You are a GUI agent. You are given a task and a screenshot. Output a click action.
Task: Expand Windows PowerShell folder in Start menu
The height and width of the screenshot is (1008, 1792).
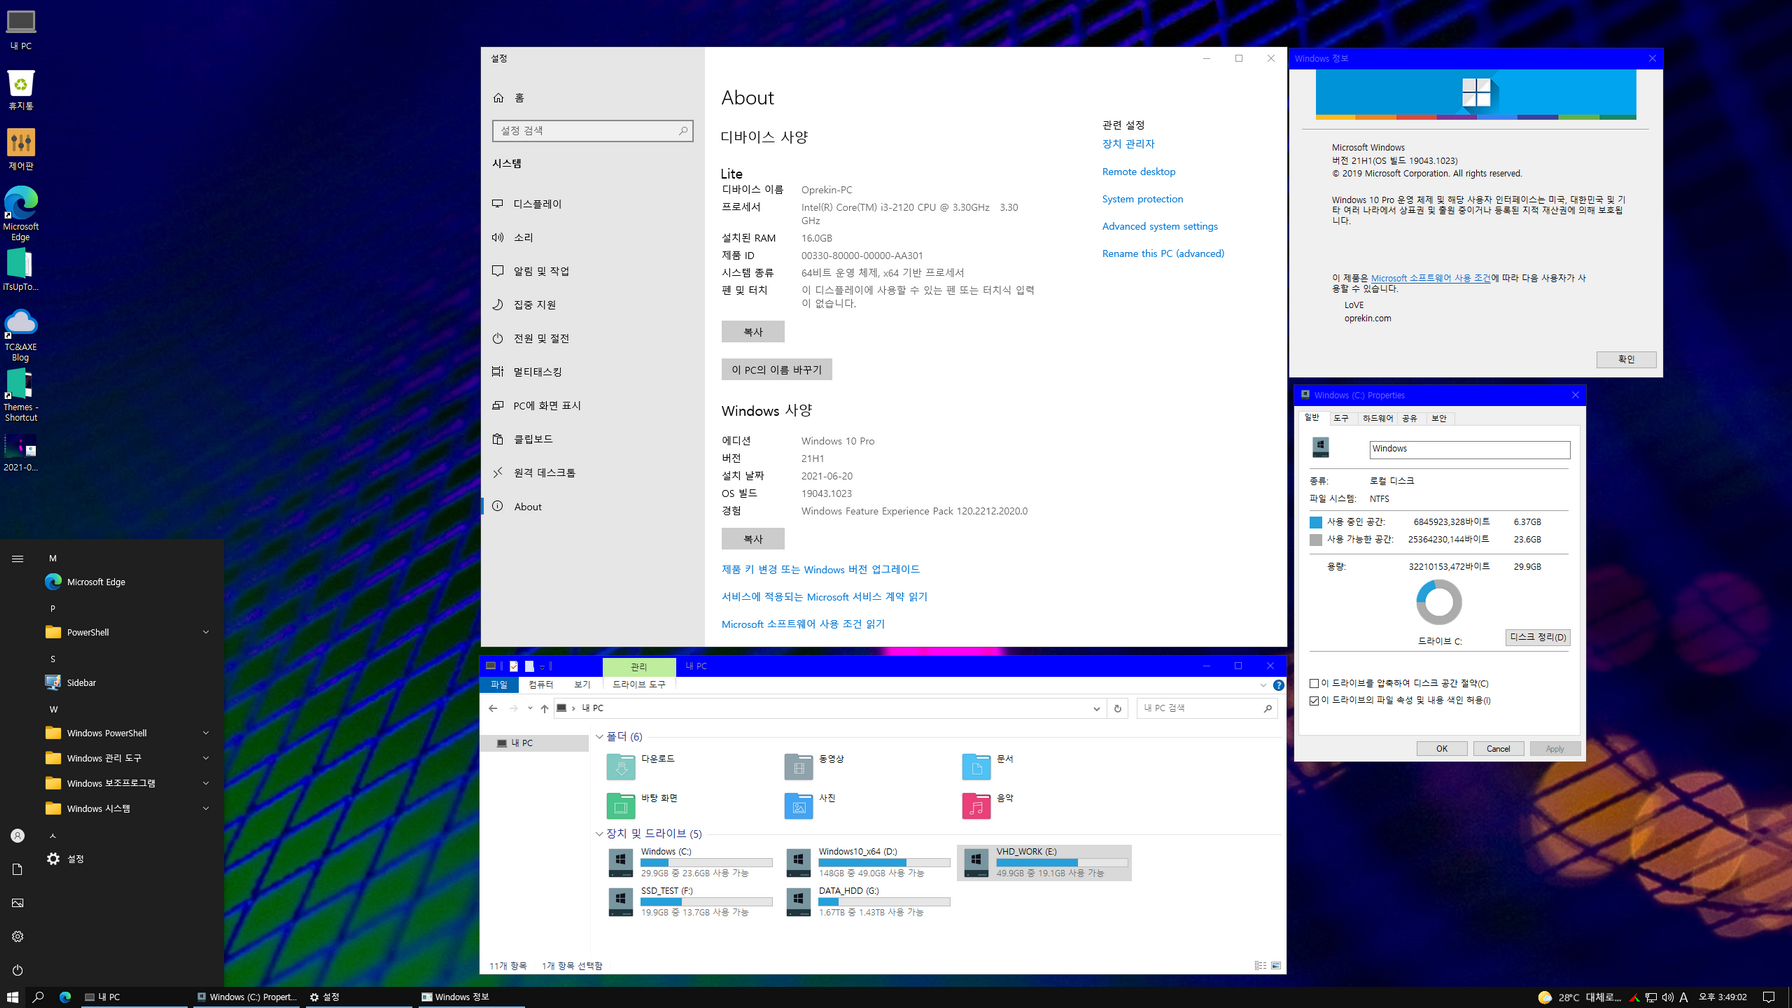point(206,733)
